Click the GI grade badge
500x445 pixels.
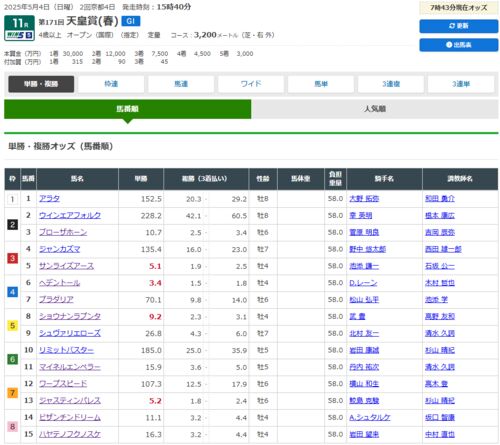tap(131, 21)
